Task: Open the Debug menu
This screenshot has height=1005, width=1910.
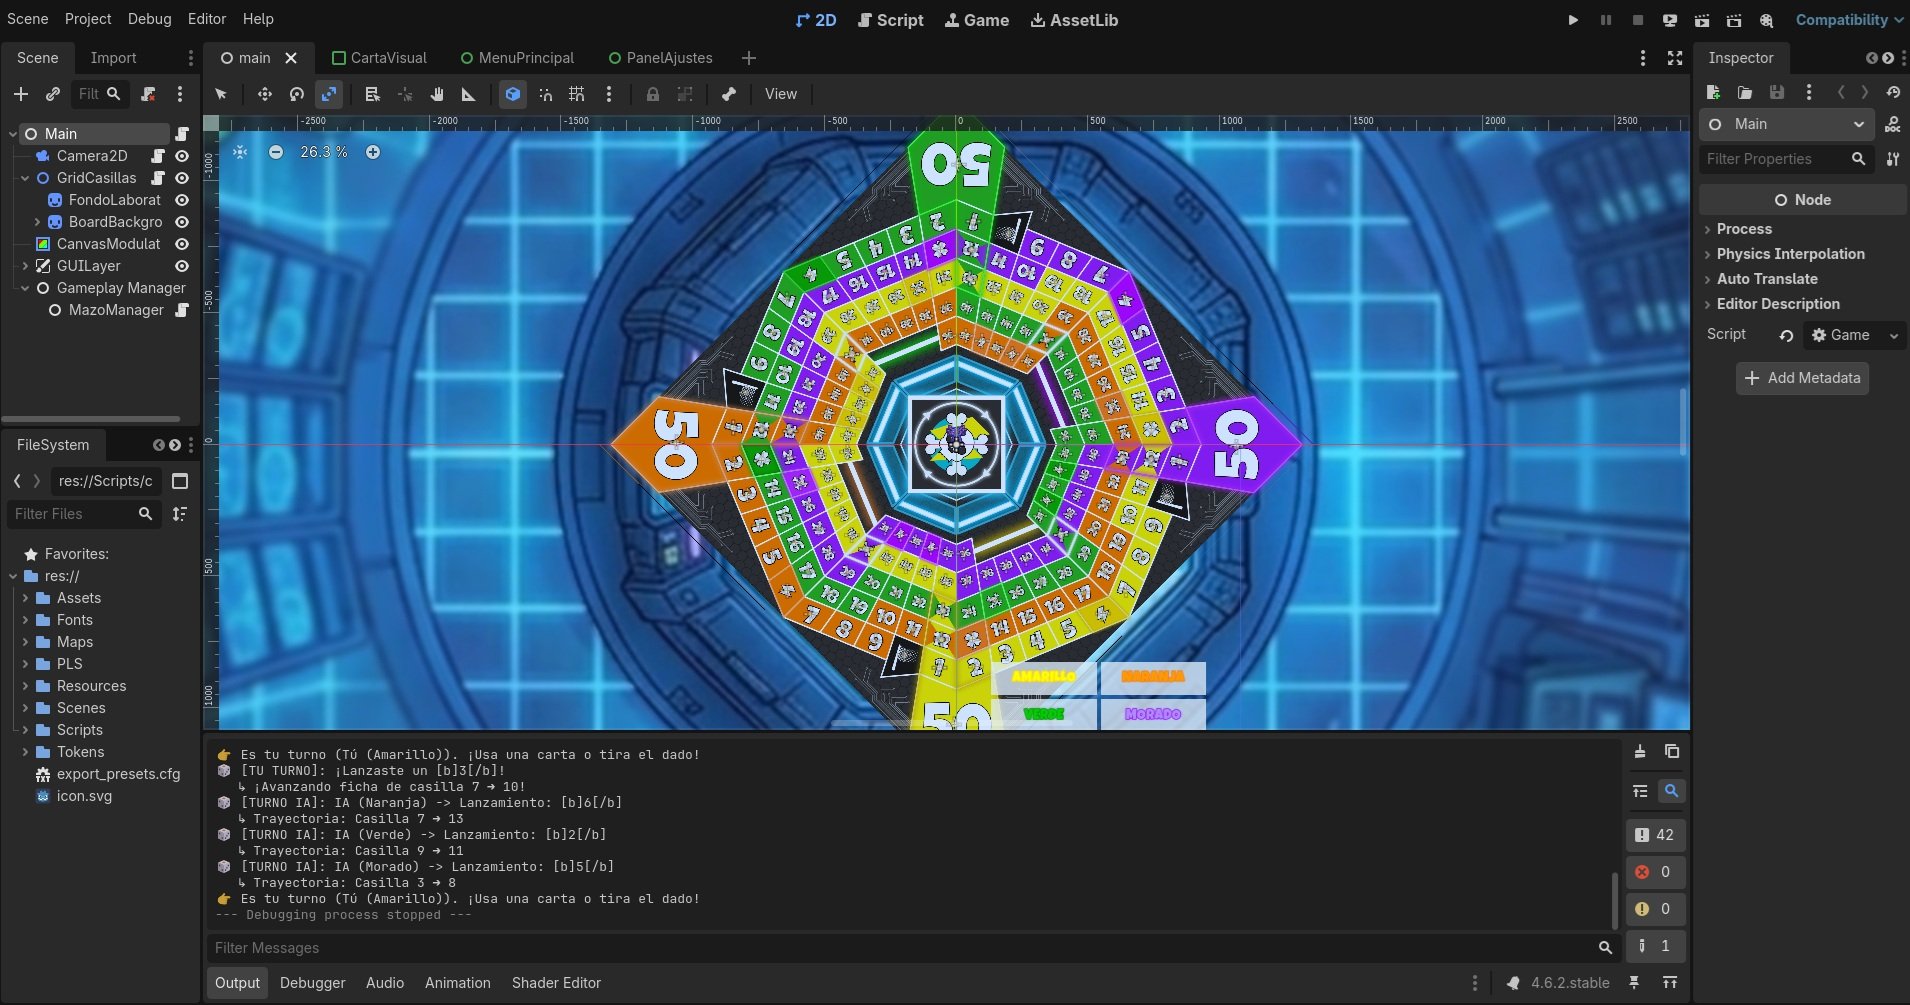Action: [x=150, y=19]
